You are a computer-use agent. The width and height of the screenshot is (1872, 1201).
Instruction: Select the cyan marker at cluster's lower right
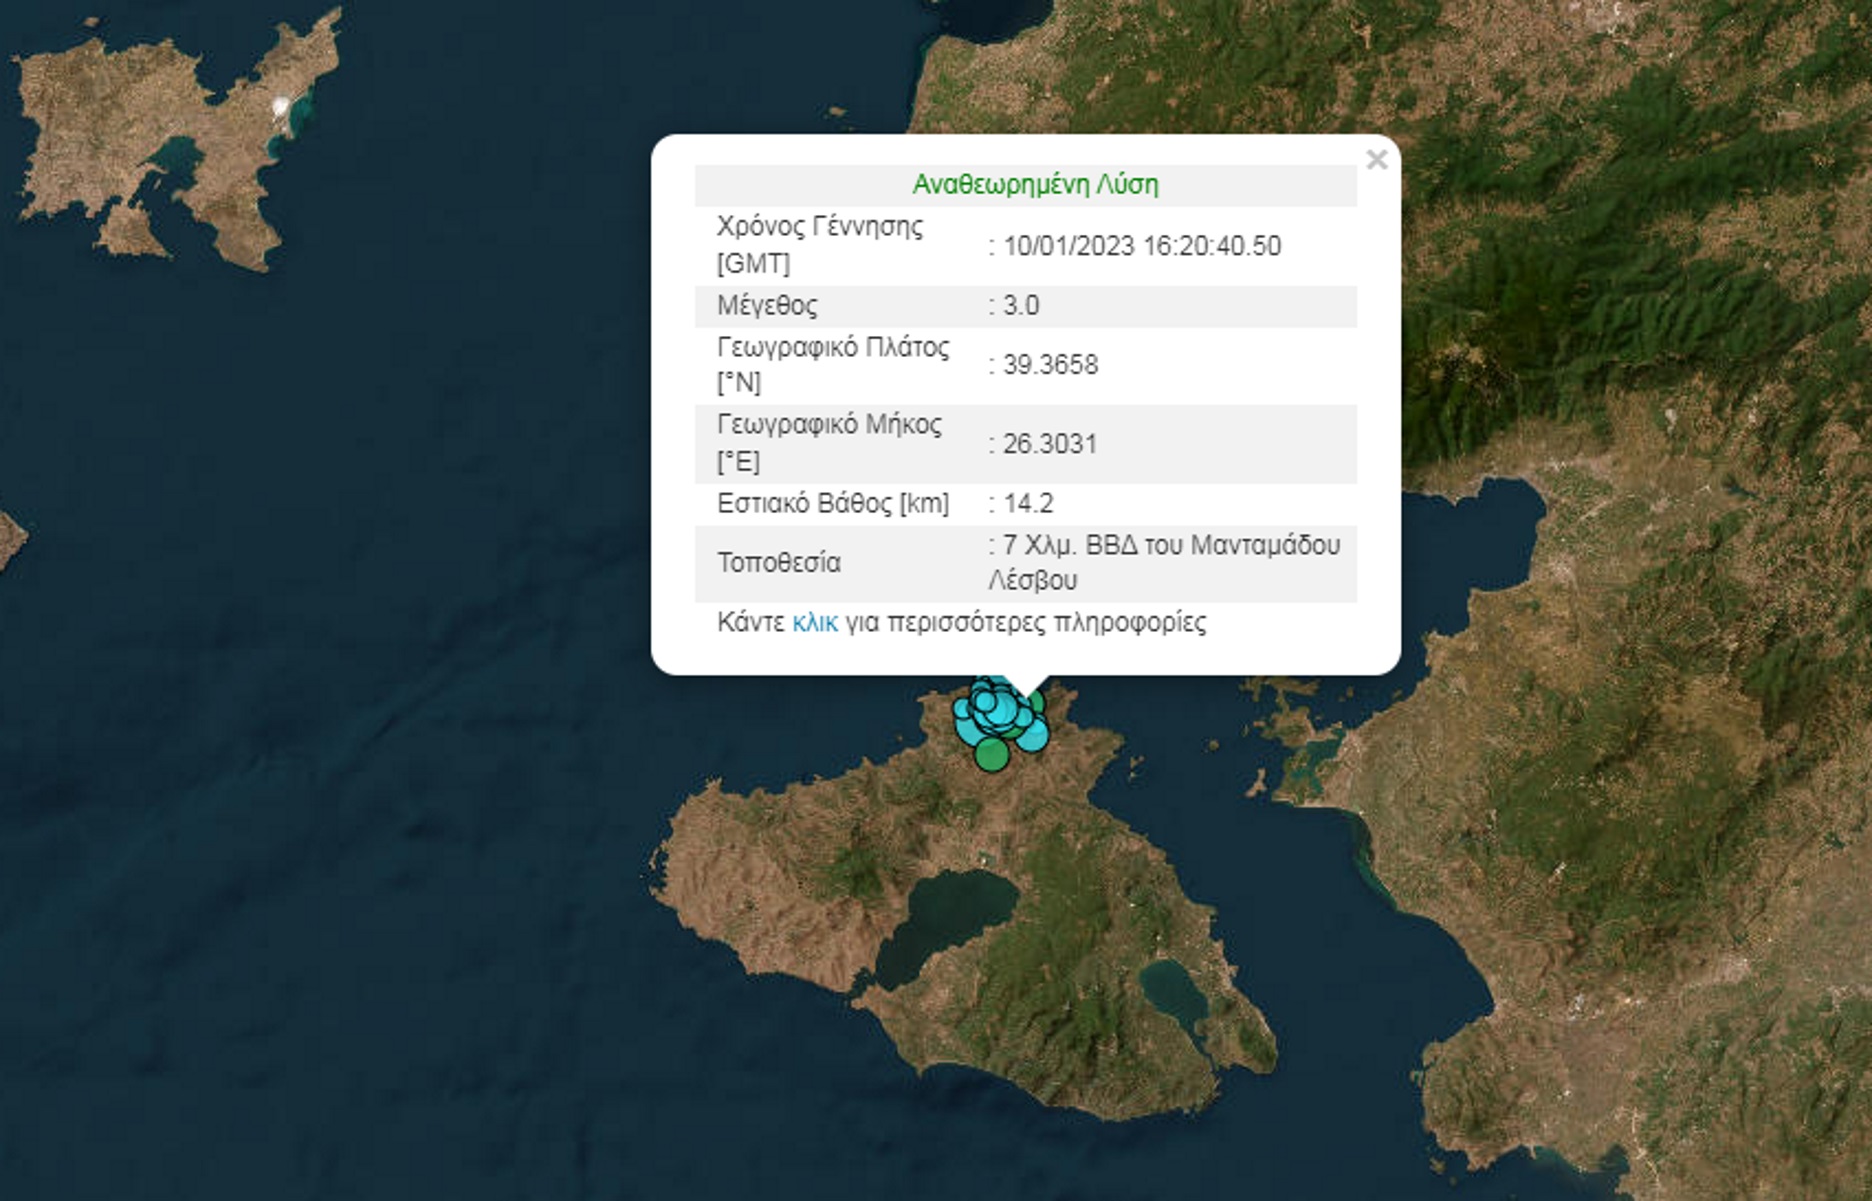[1032, 736]
